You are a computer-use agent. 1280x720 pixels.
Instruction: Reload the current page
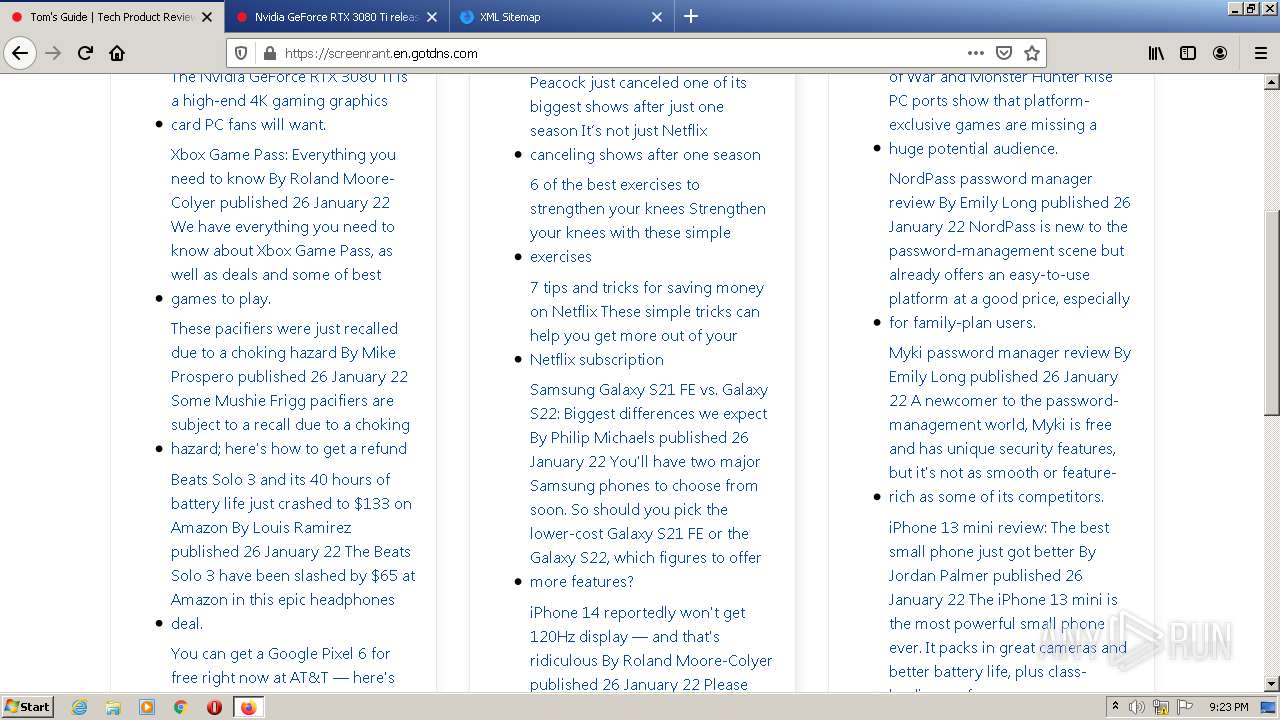85,53
